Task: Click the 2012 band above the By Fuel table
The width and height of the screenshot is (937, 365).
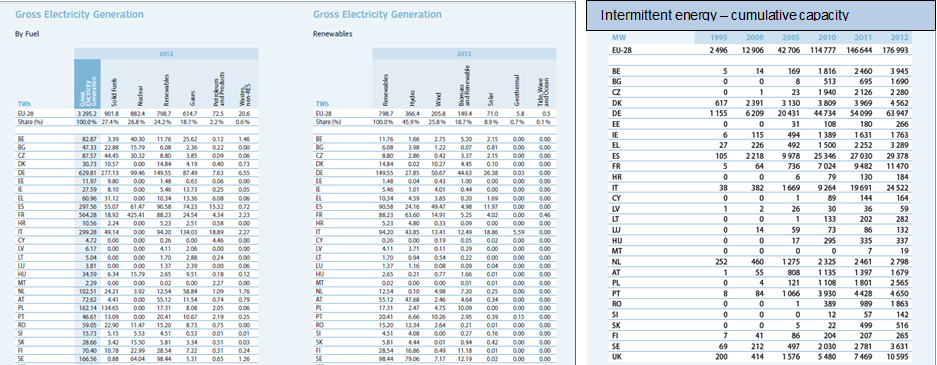Action: (166, 54)
